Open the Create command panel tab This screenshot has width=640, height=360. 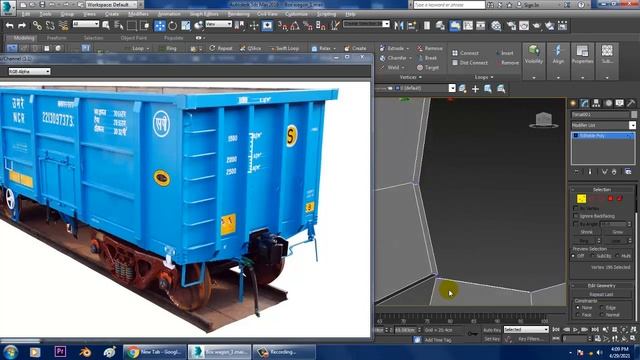tap(573, 103)
